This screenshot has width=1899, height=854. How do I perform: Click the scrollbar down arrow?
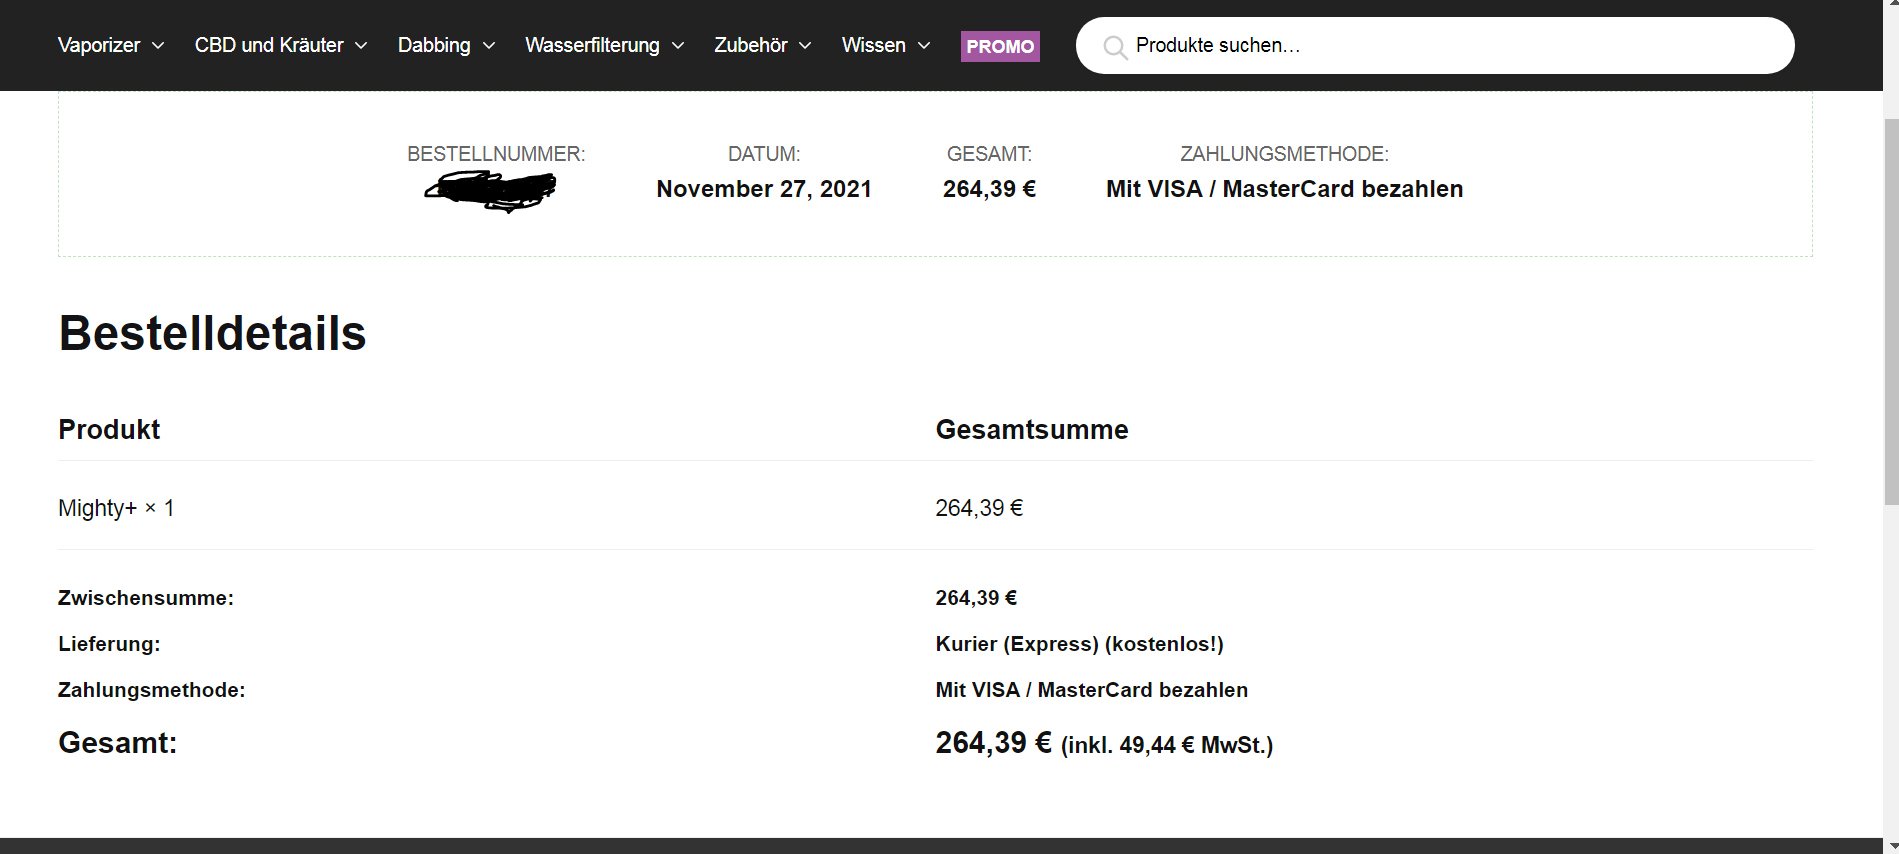click(x=1890, y=846)
